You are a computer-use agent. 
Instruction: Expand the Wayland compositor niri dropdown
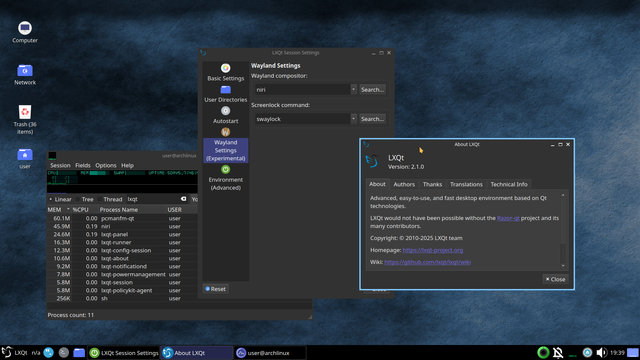click(353, 89)
